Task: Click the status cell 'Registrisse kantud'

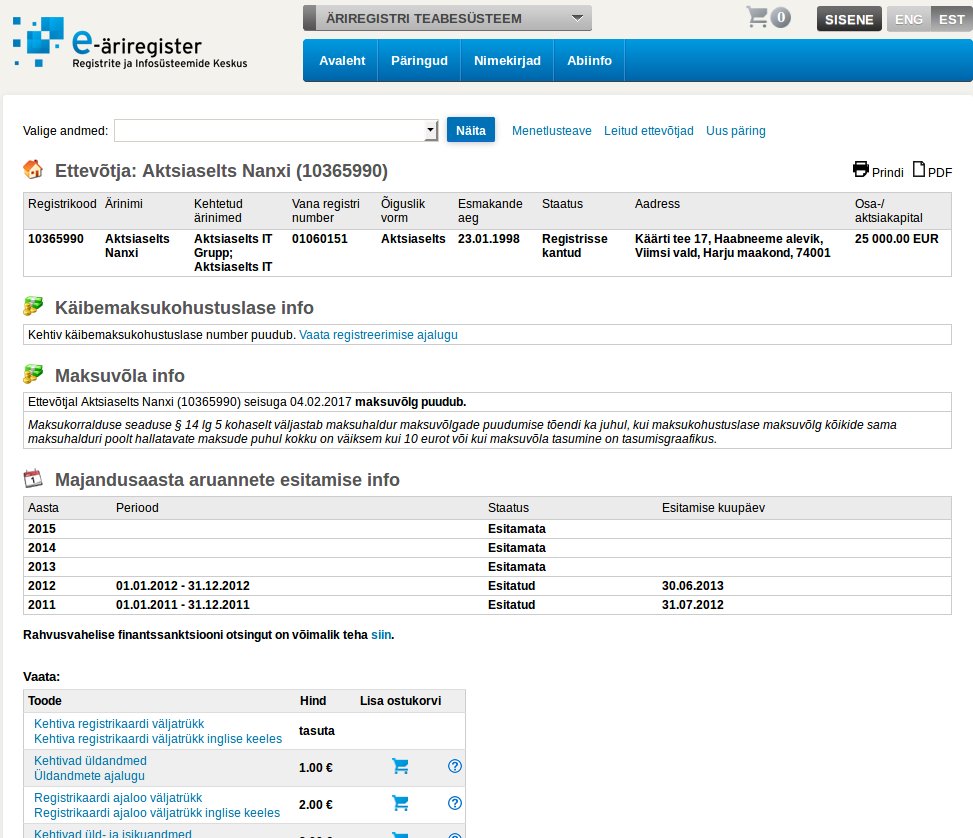Action: [x=575, y=246]
